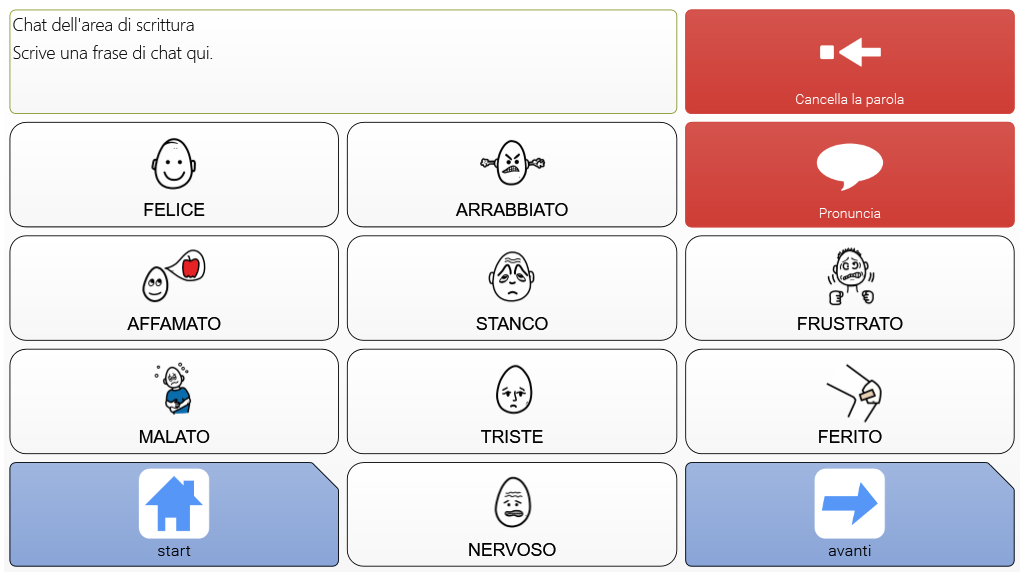Tap the ARRABBIATO angry face symbol
This screenshot has width=1024, height=576.
(512, 163)
